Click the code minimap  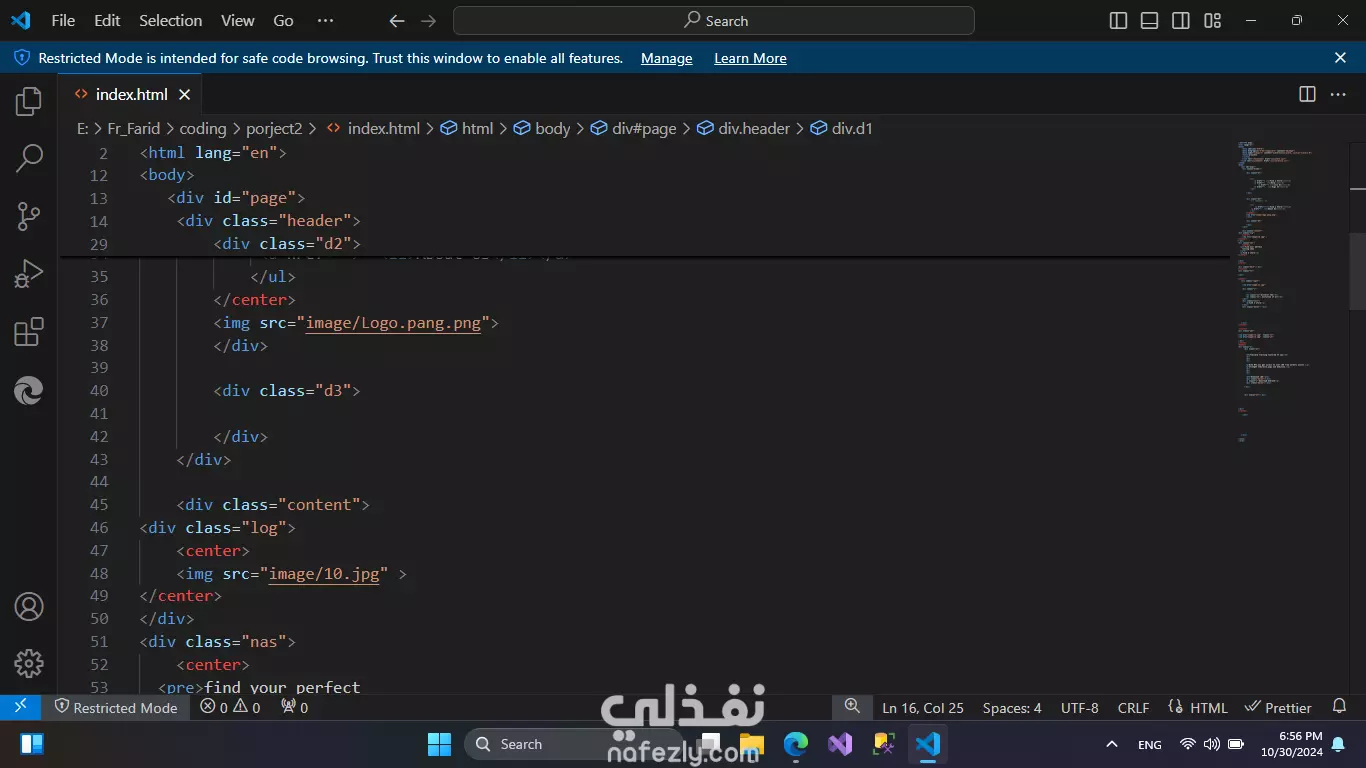(1290, 290)
